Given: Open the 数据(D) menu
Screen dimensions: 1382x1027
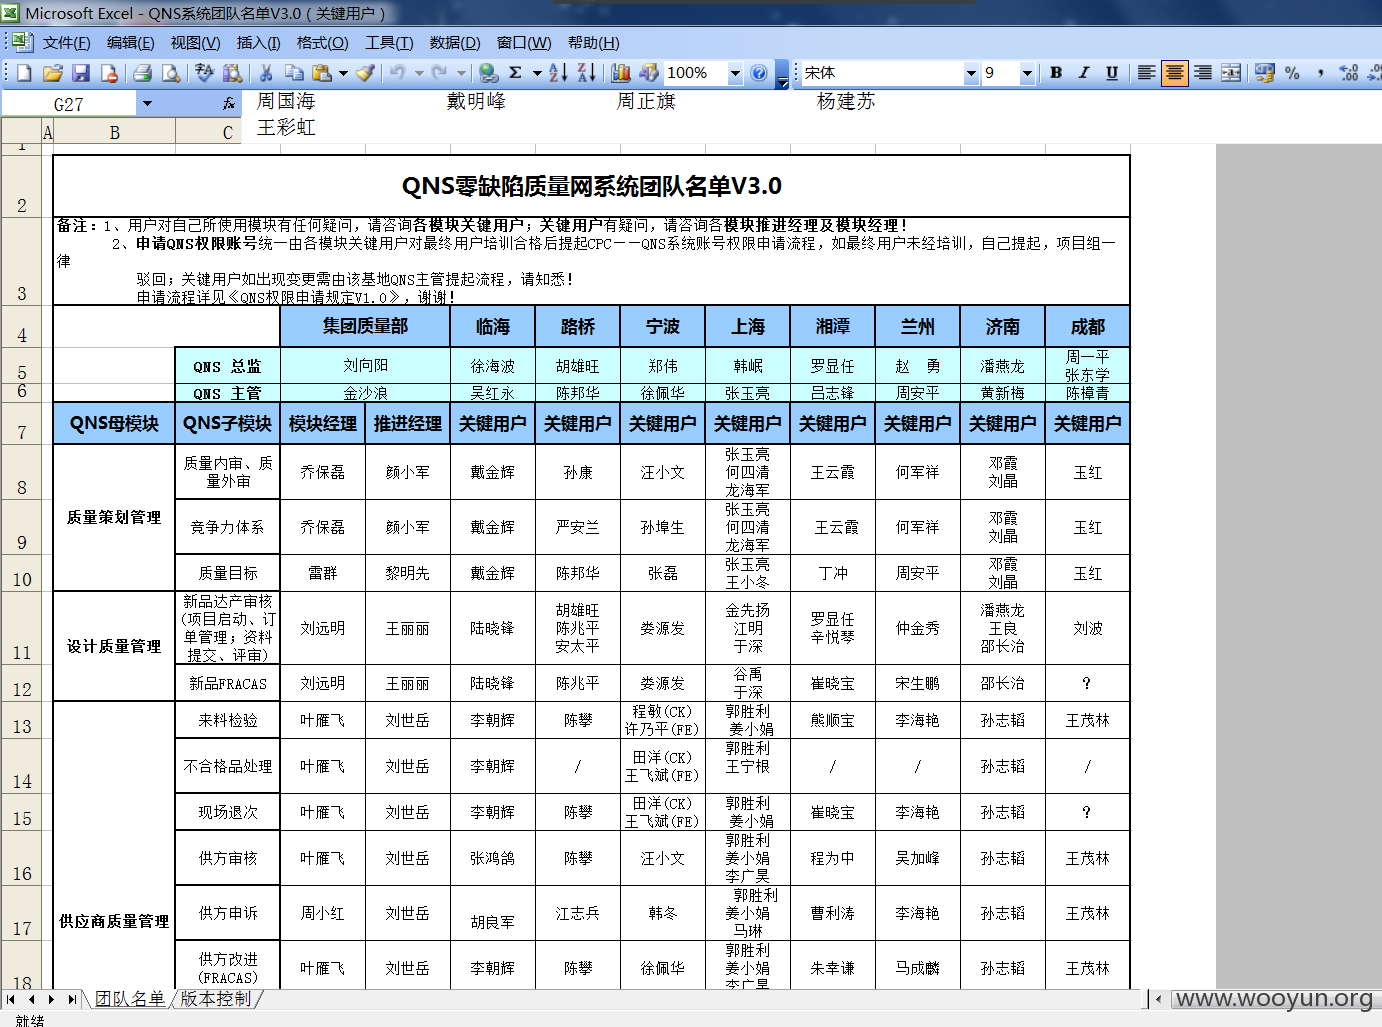Looking at the screenshot, I should (x=455, y=43).
